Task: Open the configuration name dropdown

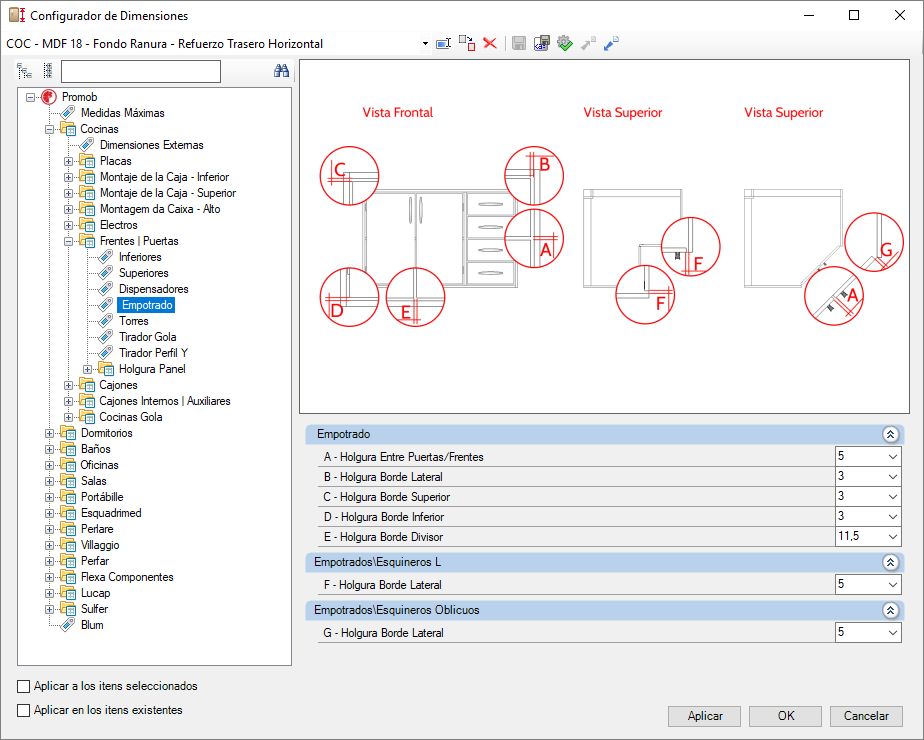Action: pyautogui.click(x=425, y=44)
